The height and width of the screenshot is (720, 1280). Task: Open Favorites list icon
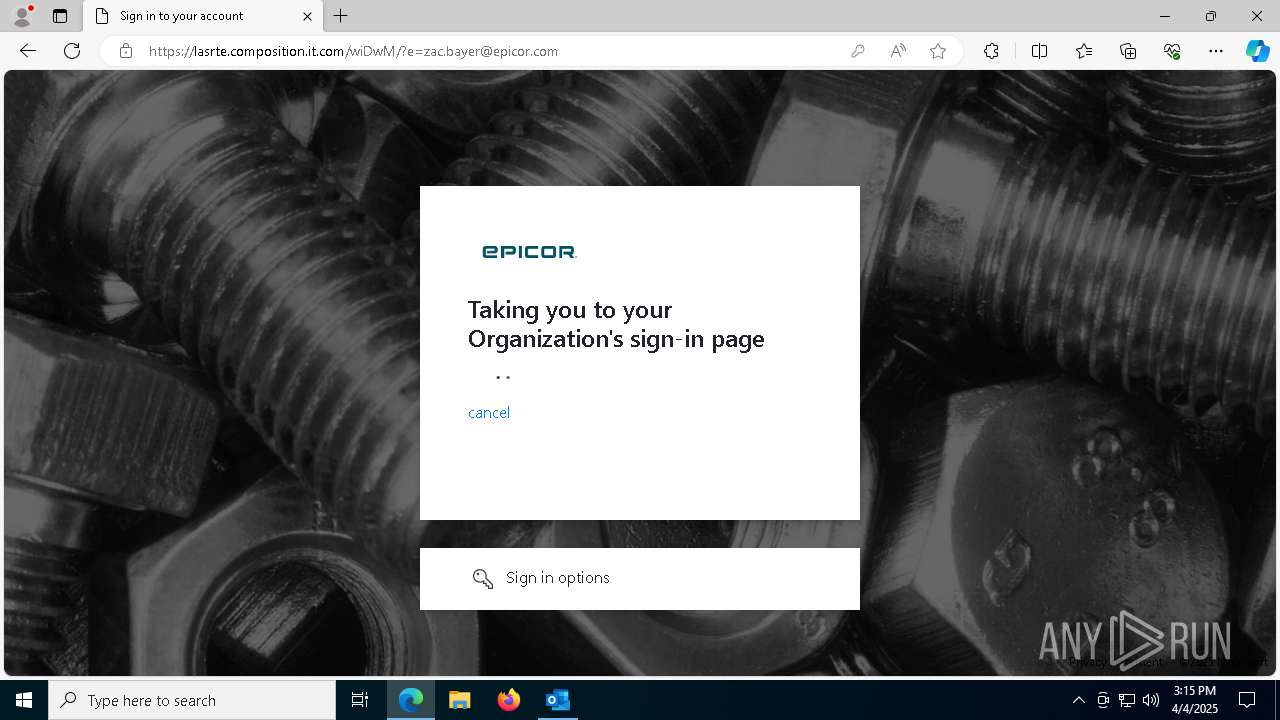click(x=1084, y=51)
